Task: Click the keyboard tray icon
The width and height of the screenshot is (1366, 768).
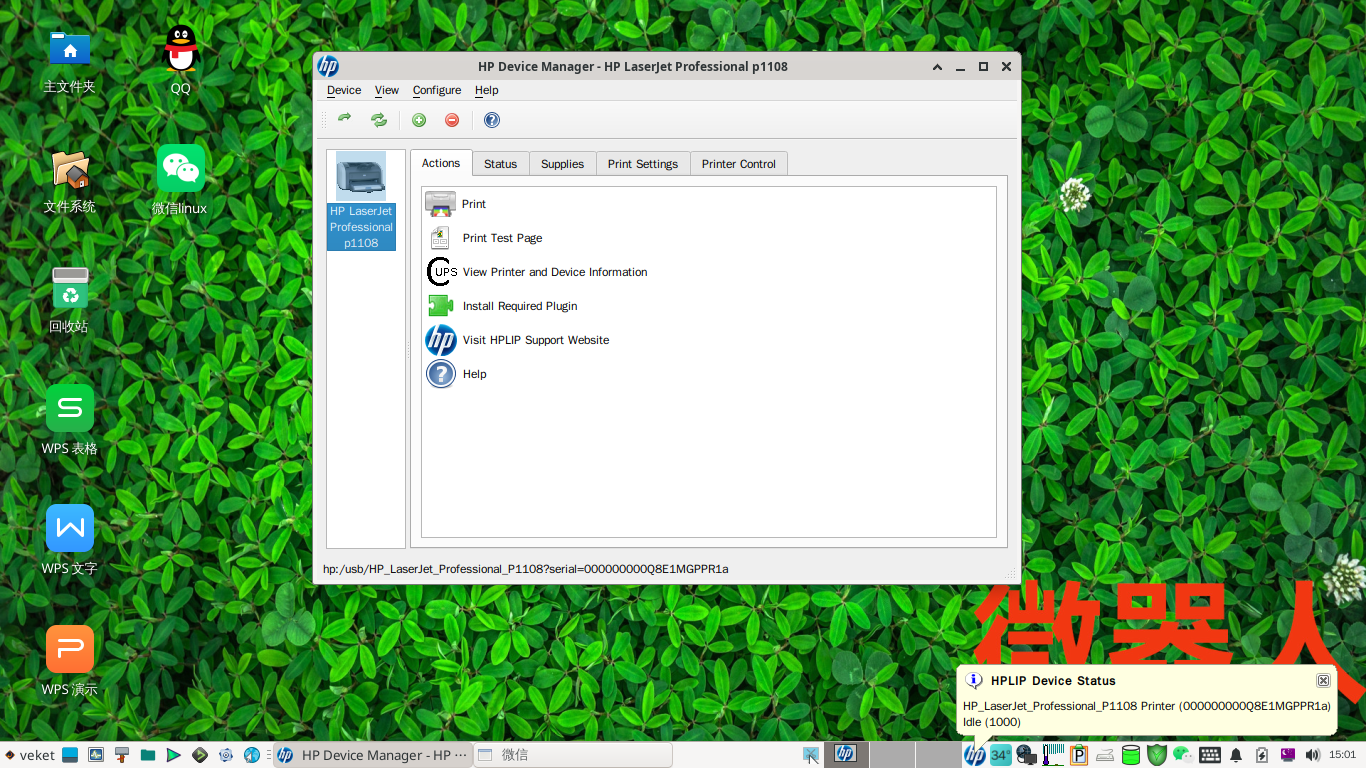Action: [1210, 755]
